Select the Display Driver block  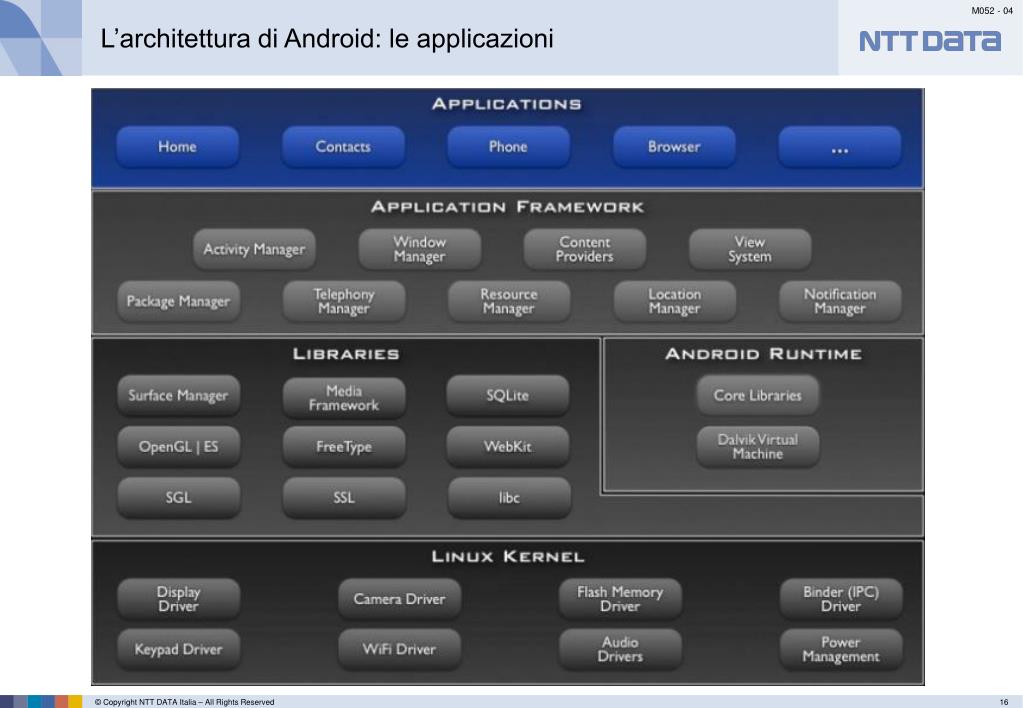(x=178, y=599)
